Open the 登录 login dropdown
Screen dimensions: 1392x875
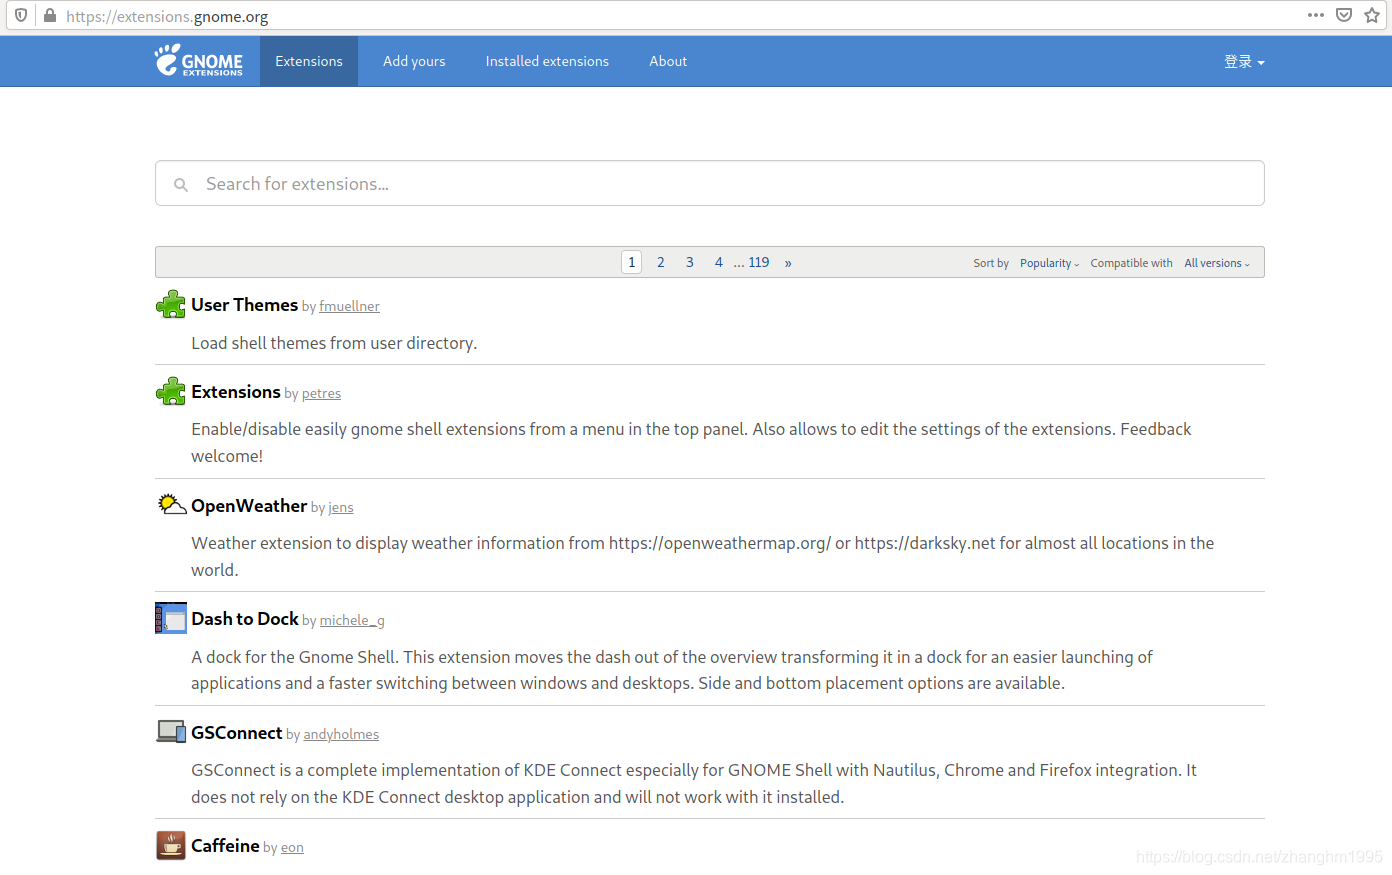point(1244,62)
